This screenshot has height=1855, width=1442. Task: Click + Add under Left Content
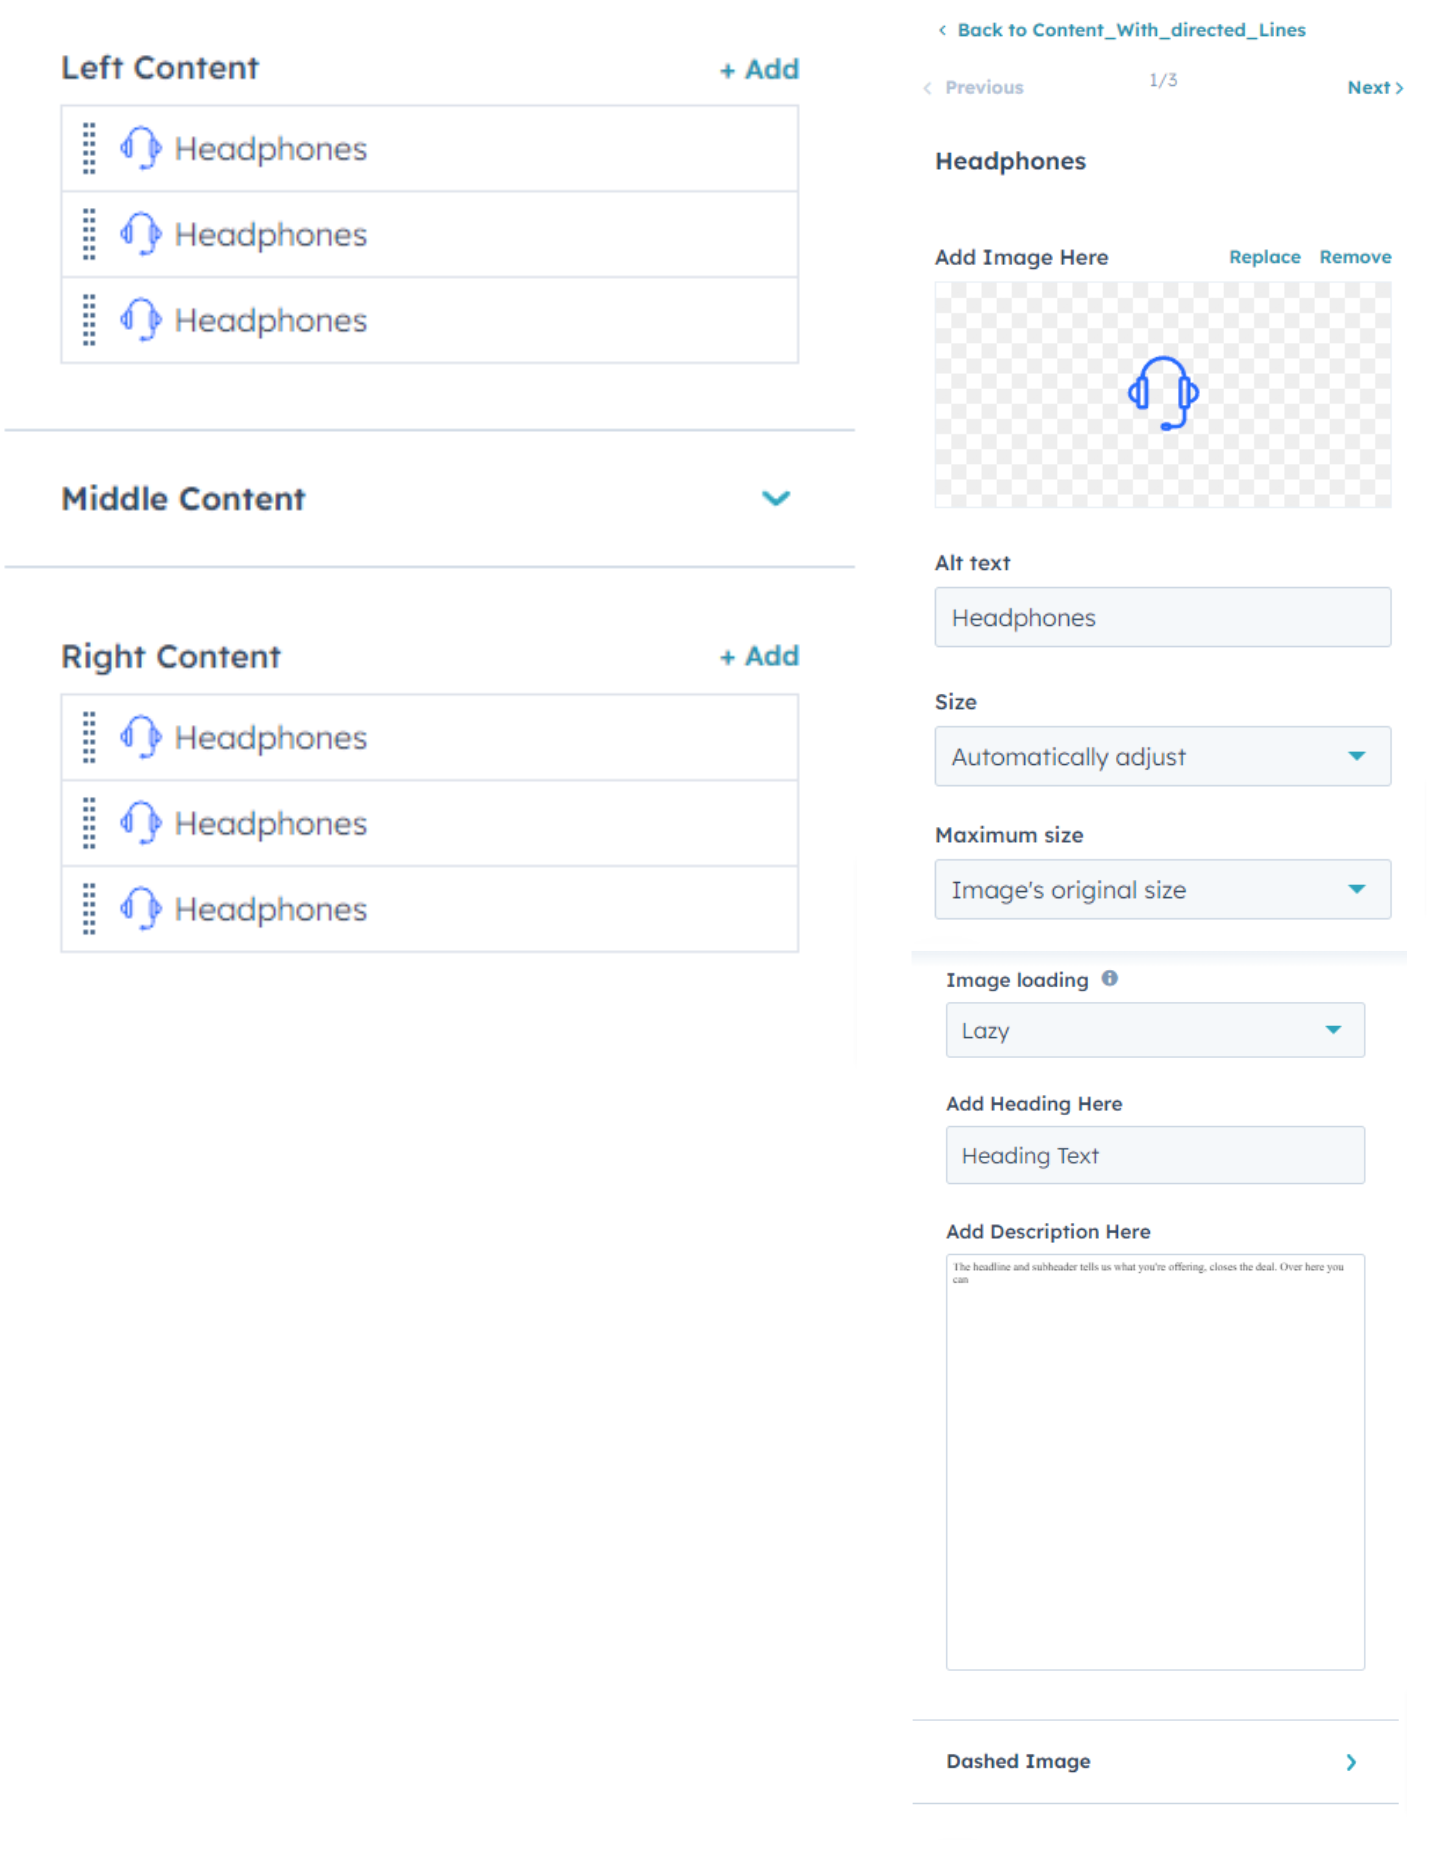coord(759,69)
